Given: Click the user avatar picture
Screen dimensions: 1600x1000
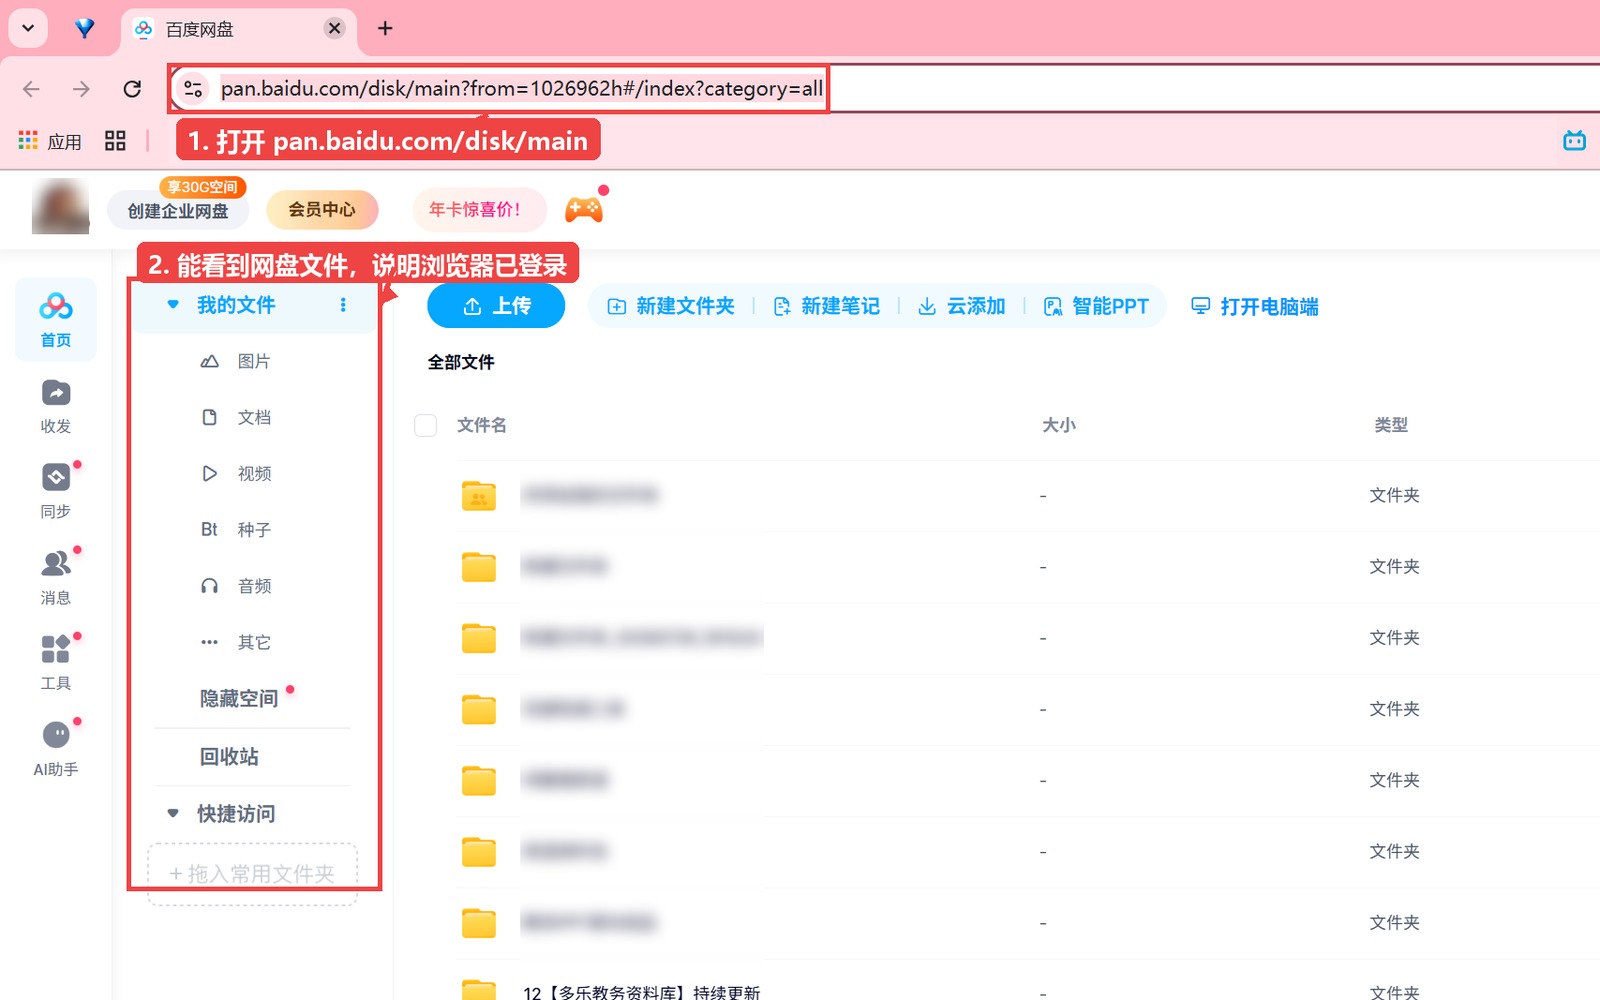Looking at the screenshot, I should [60, 207].
